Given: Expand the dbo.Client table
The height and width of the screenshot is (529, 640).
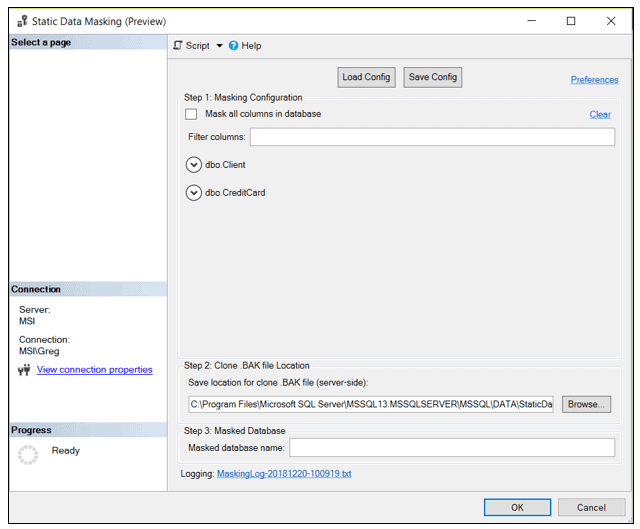Looking at the screenshot, I should point(194,165).
